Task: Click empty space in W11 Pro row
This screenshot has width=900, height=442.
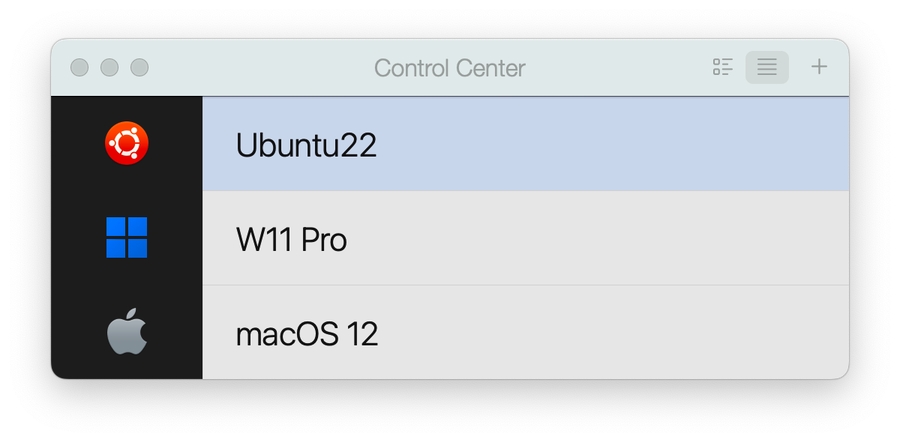Action: click(597, 238)
